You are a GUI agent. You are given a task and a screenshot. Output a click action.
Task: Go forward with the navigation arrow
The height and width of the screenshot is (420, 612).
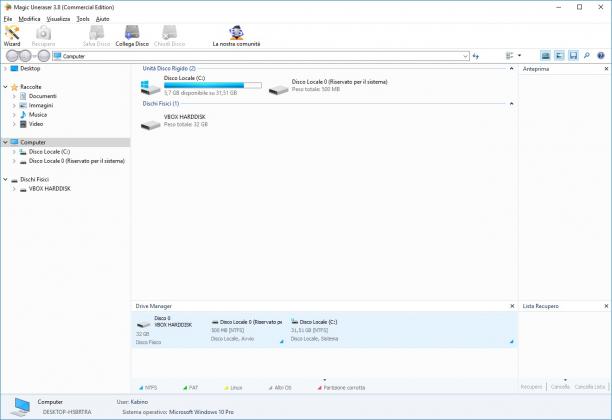point(25,56)
